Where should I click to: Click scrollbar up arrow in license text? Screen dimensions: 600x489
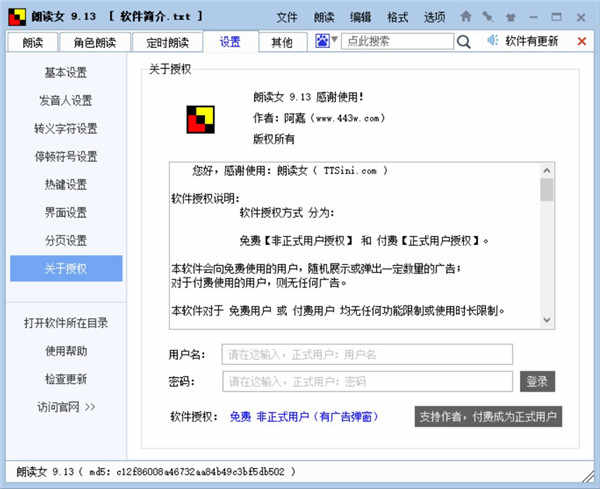547,170
